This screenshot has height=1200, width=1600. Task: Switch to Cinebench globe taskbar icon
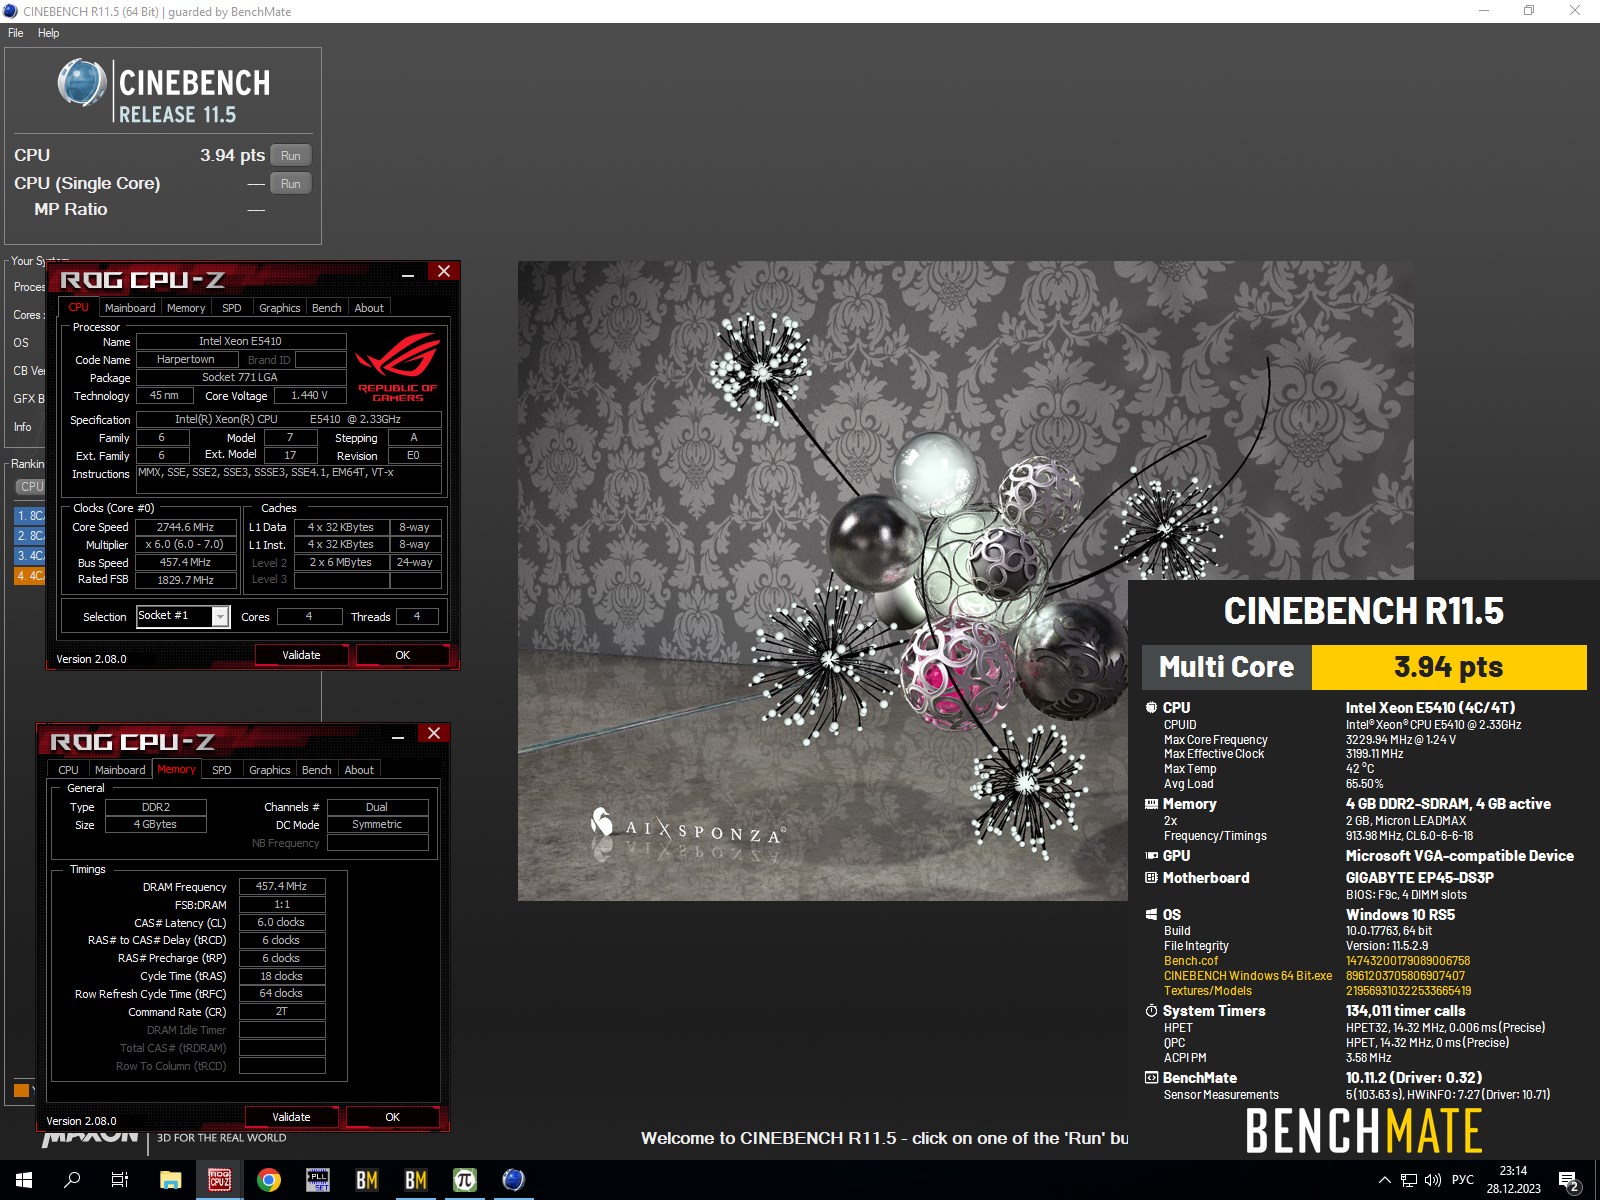pyautogui.click(x=514, y=1180)
